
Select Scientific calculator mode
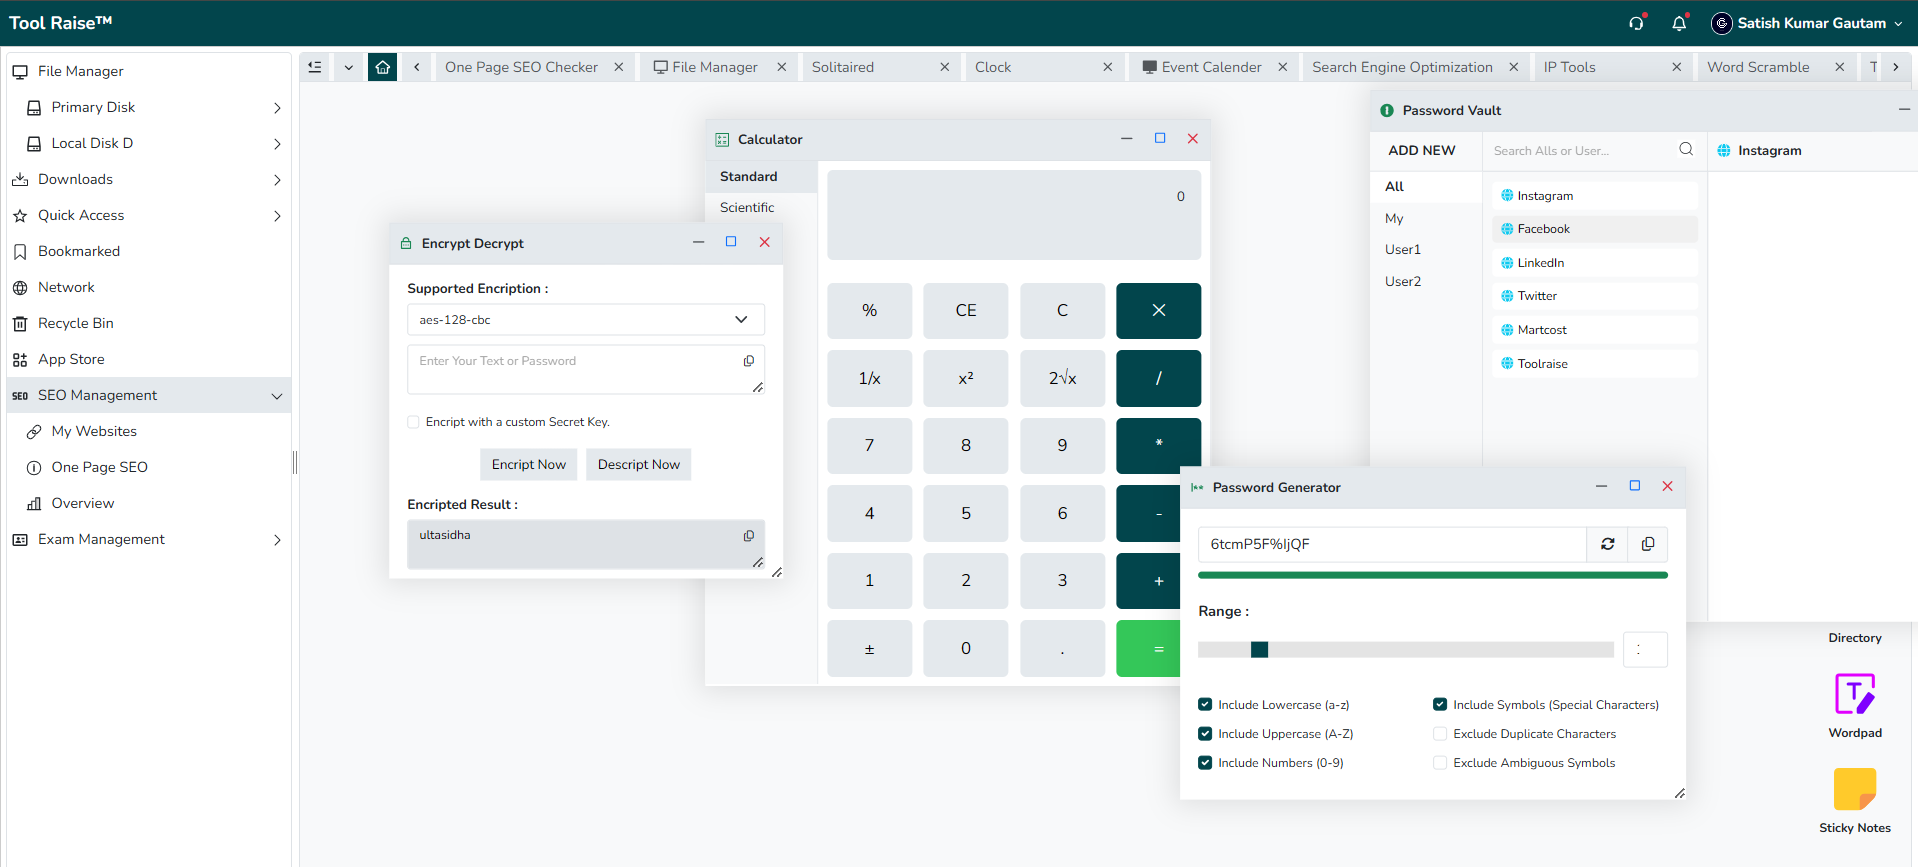[747, 207]
